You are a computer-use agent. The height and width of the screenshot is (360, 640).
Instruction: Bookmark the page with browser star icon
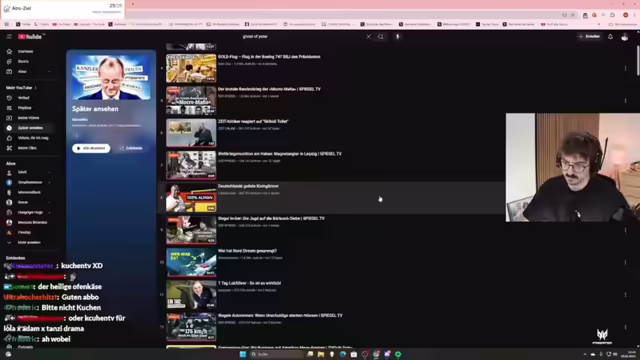(572, 15)
